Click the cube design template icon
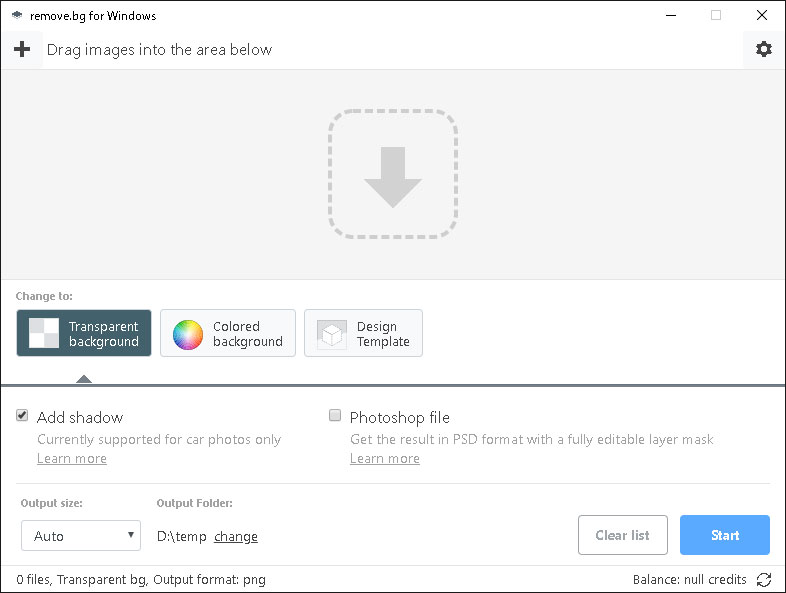The image size is (786, 593). pos(332,334)
